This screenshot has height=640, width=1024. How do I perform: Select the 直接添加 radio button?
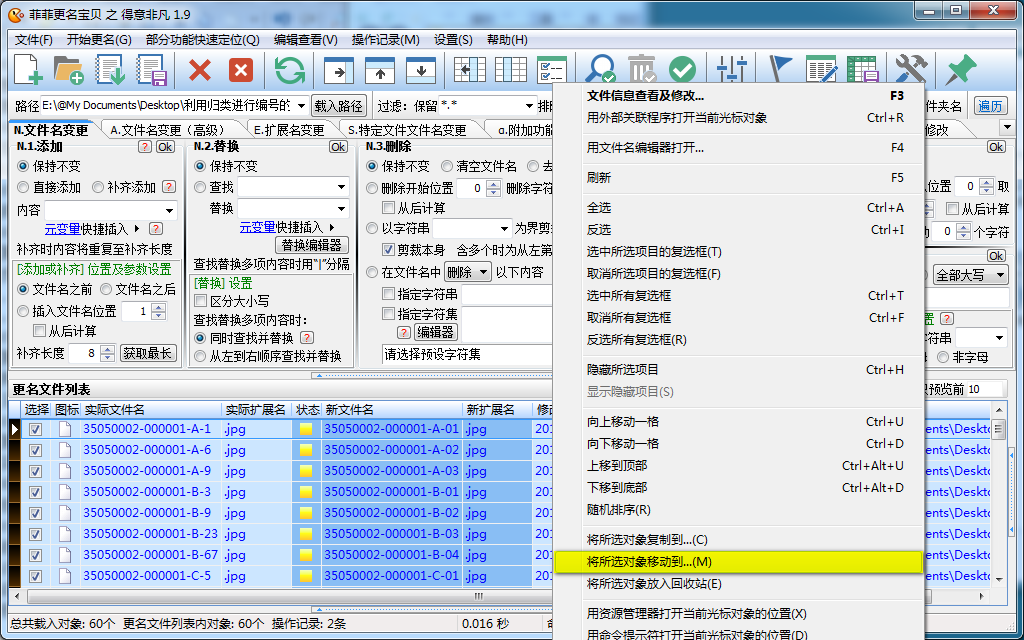(23, 187)
